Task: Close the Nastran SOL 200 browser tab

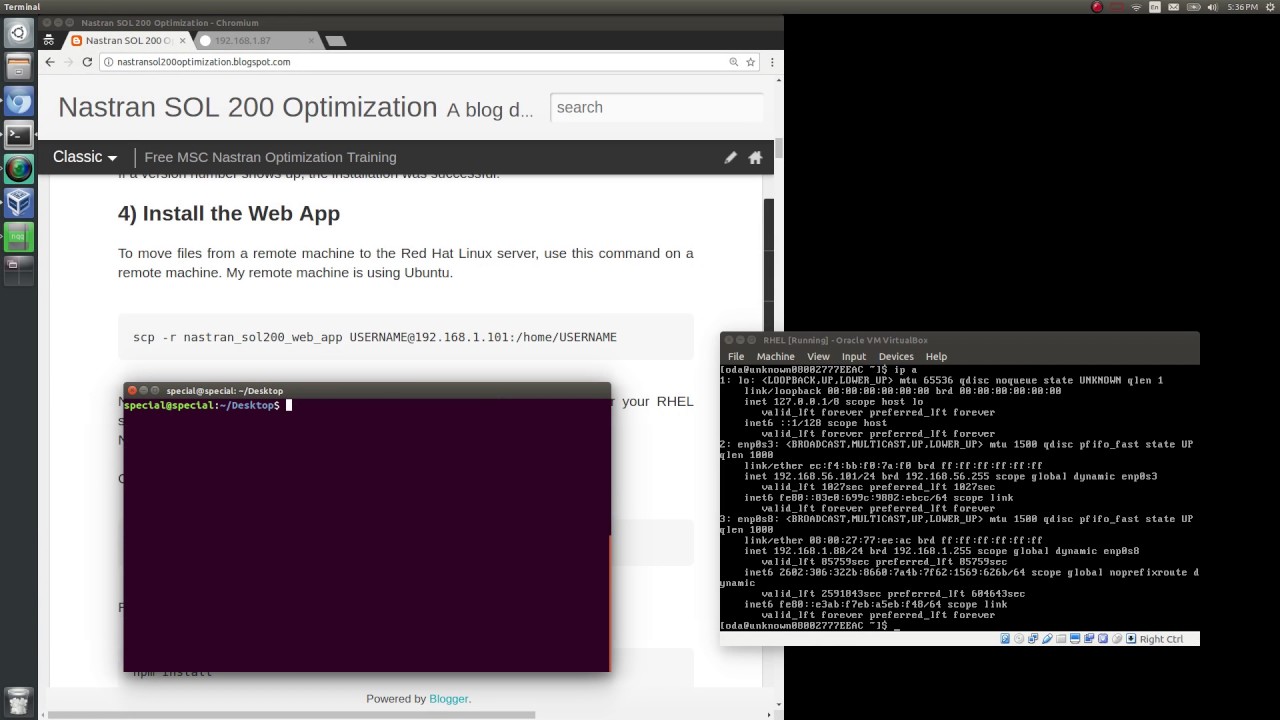Action: pyautogui.click(x=183, y=41)
